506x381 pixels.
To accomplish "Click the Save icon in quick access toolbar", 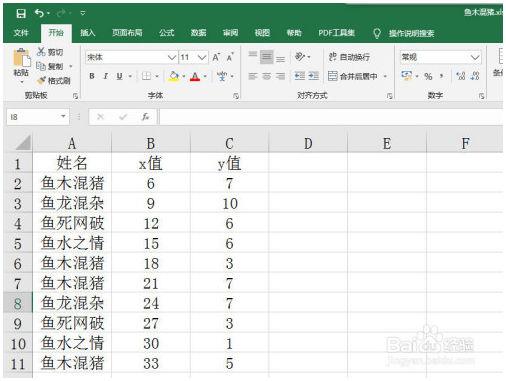I will 21,13.
